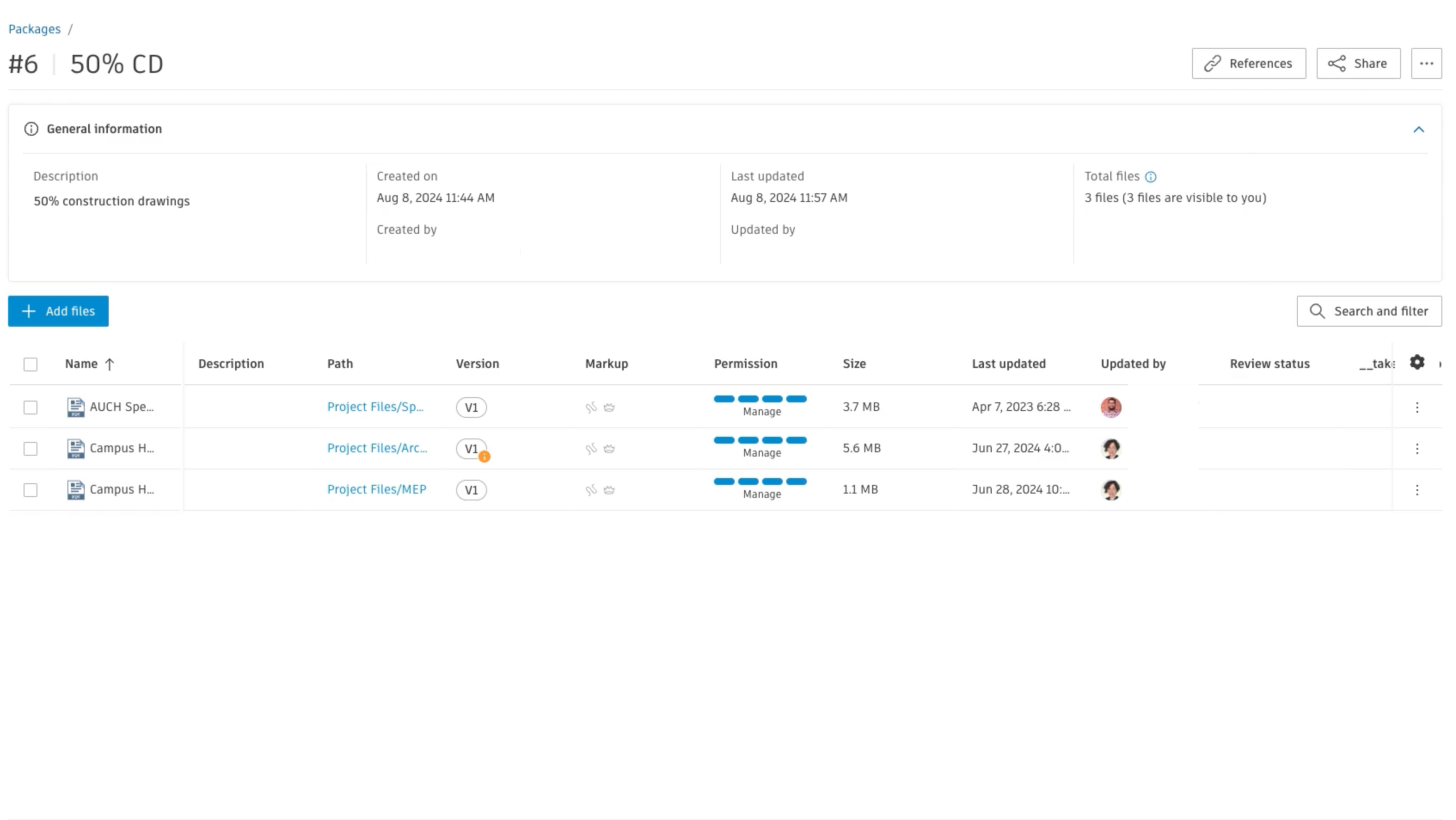Open more options menu for AUCH Spe file
1456x820 pixels.
coord(1416,407)
